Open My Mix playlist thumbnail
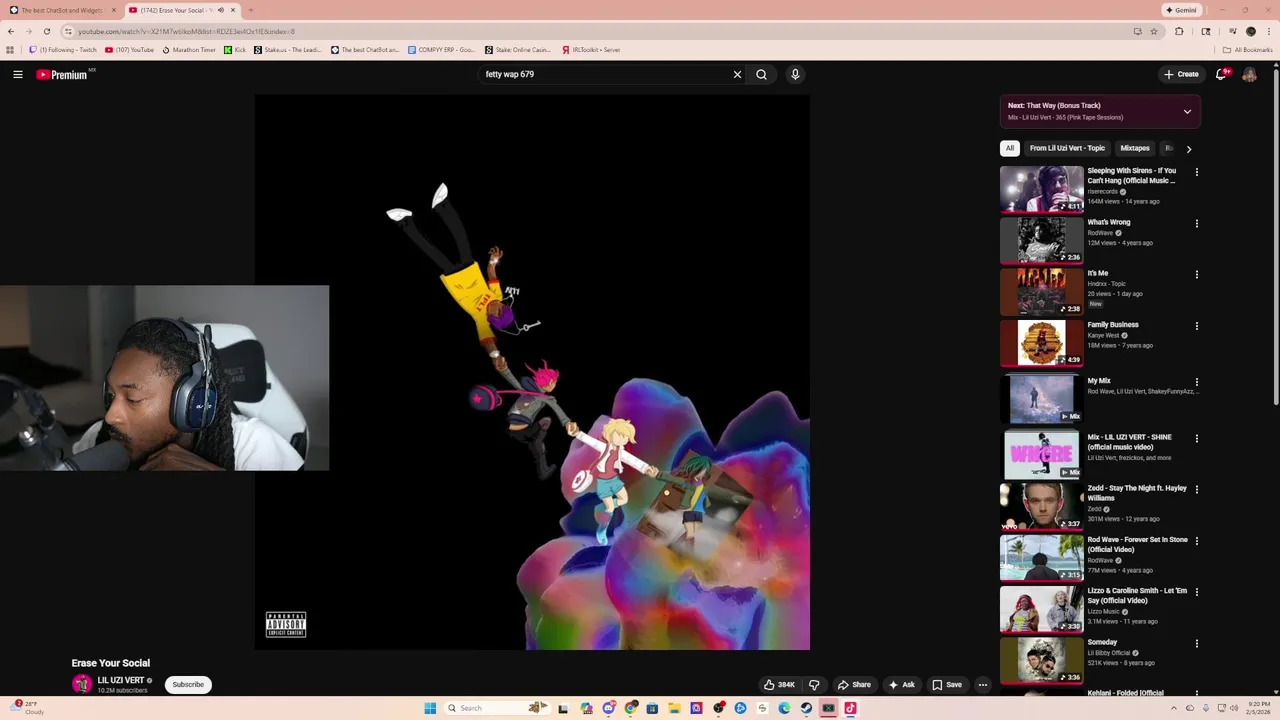 point(1041,397)
